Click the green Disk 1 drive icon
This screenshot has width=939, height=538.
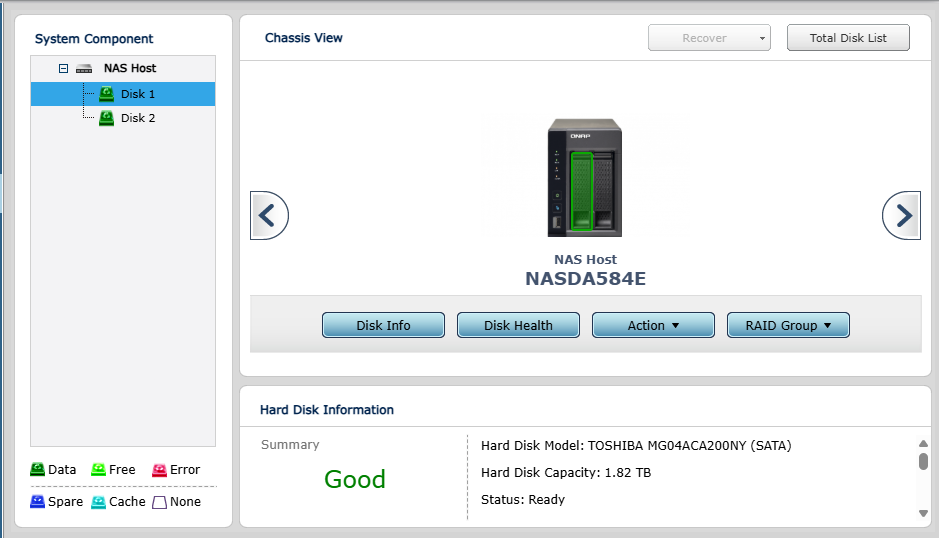[x=107, y=93]
